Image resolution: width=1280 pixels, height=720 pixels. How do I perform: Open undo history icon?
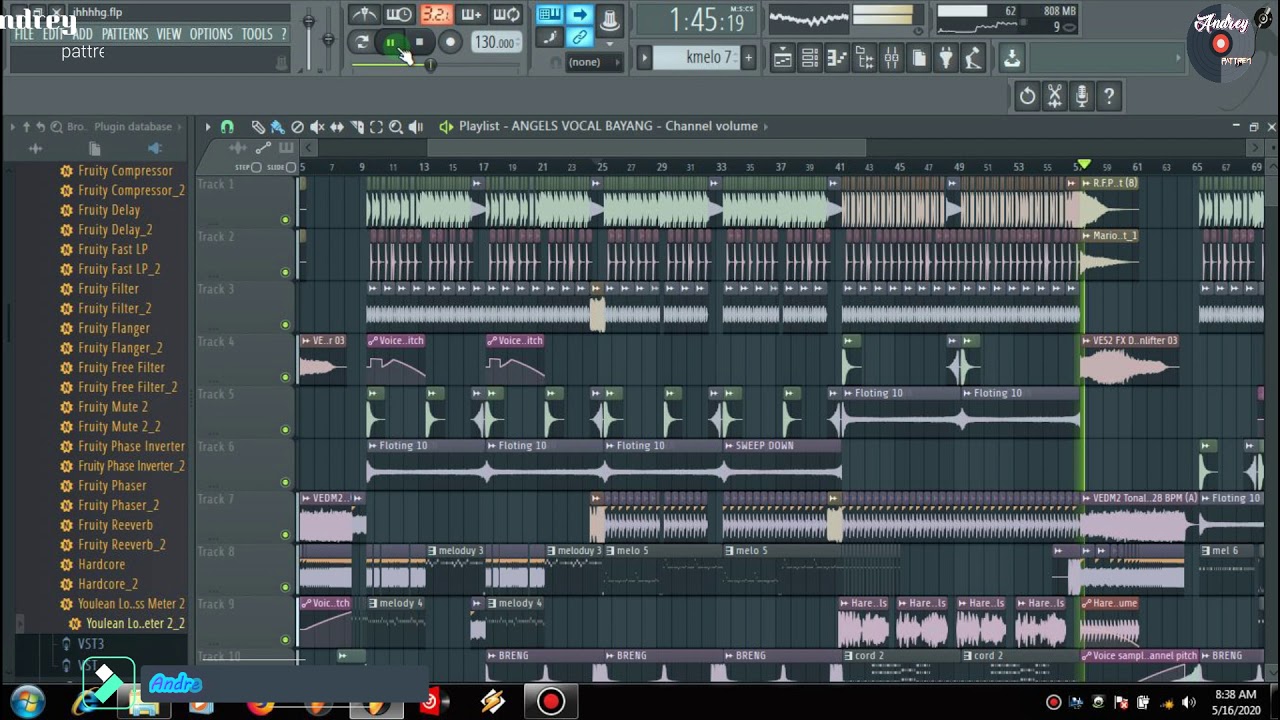point(1027,96)
